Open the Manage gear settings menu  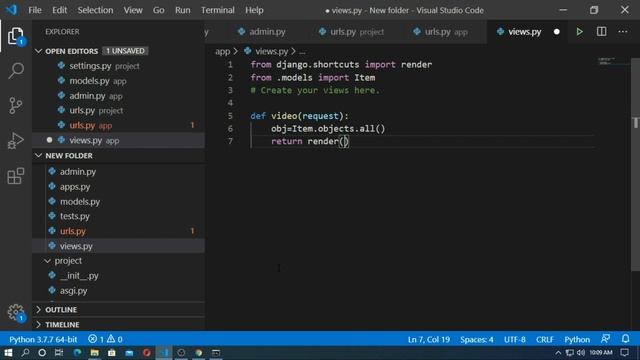click(16, 312)
